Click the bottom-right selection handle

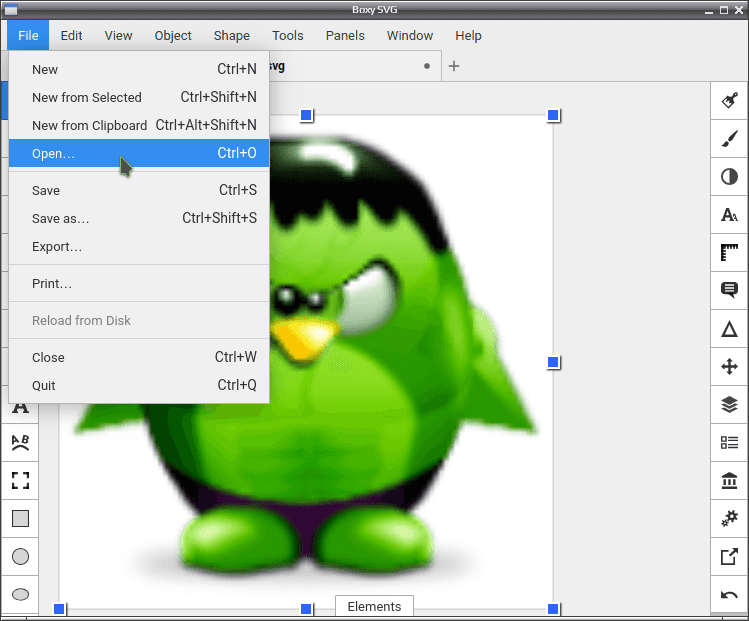(553, 609)
